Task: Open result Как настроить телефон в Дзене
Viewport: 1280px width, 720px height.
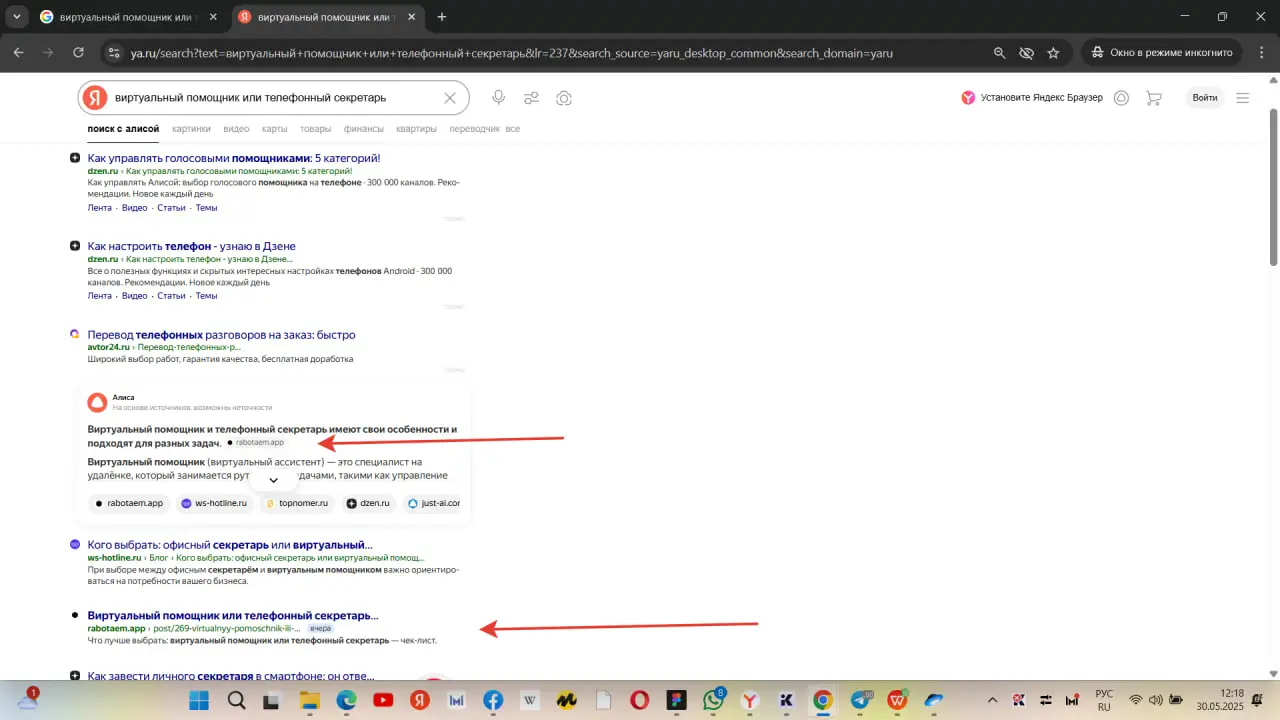Action: click(x=192, y=246)
